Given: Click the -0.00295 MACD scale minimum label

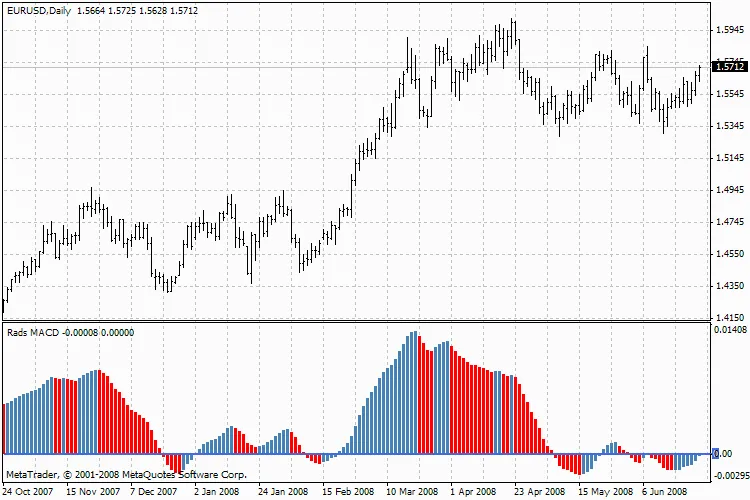Looking at the screenshot, I should 733,476.
